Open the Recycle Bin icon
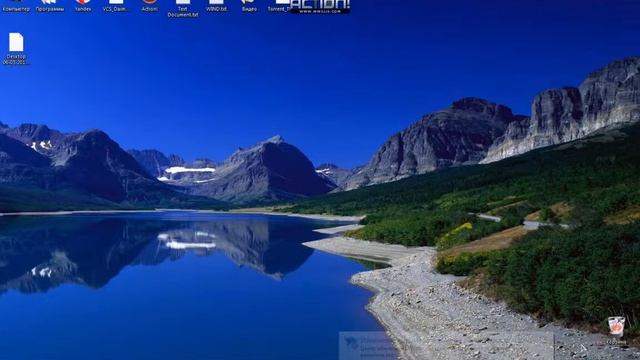The image size is (640, 360). [616, 330]
